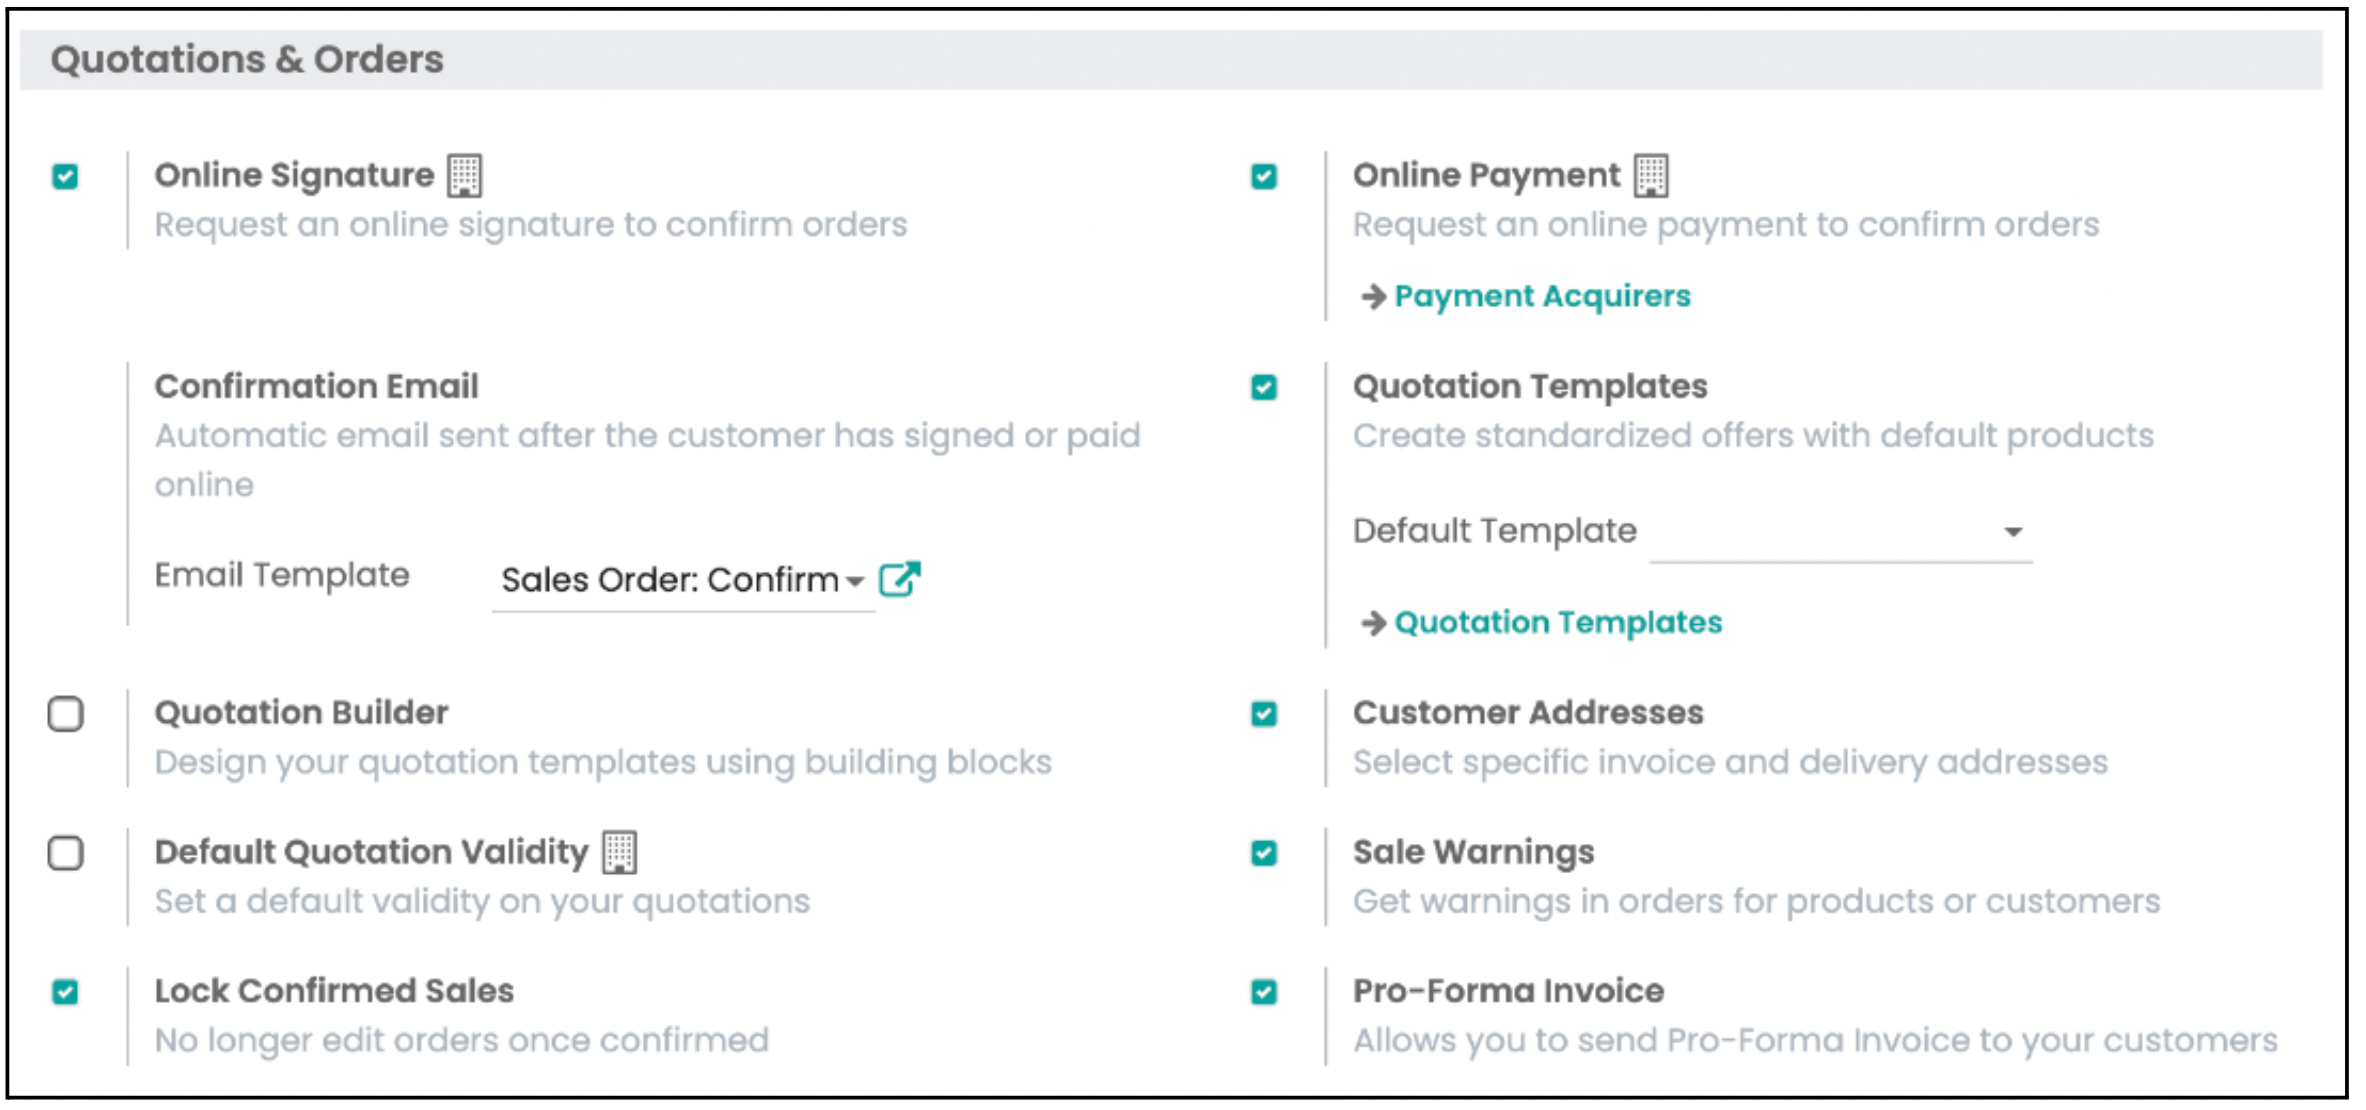This screenshot has width=2366, height=1110.
Task: Enable the Quotation Builder checkbox
Action: click(66, 714)
